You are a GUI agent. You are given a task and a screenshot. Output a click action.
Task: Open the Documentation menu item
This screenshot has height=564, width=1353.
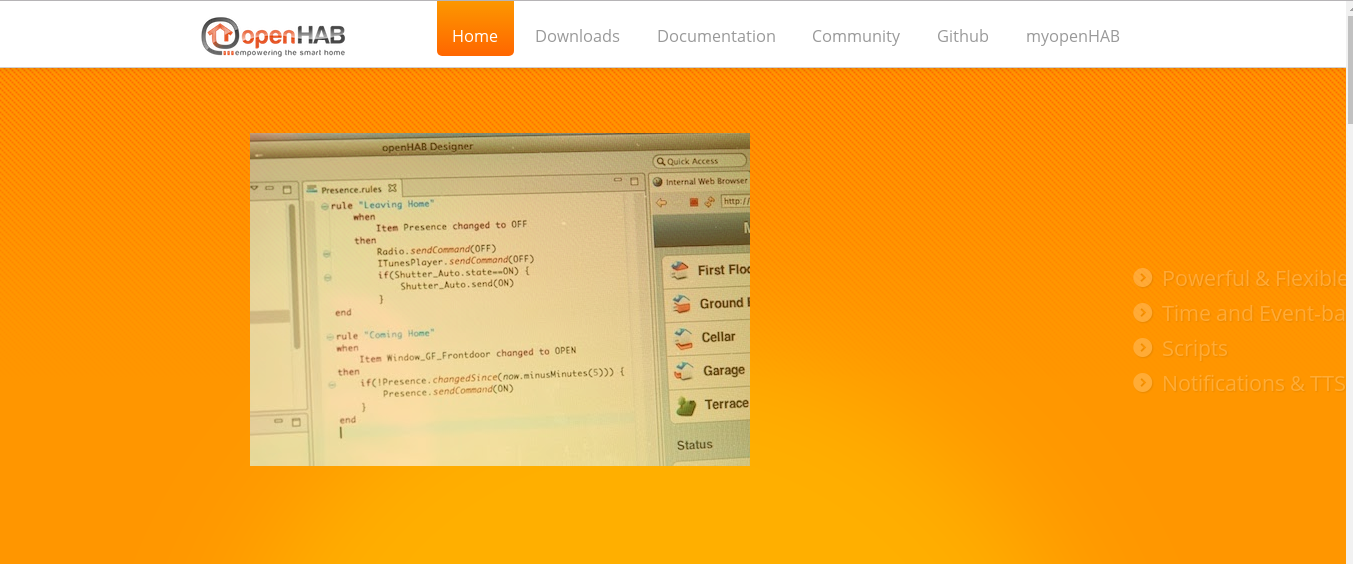[716, 36]
